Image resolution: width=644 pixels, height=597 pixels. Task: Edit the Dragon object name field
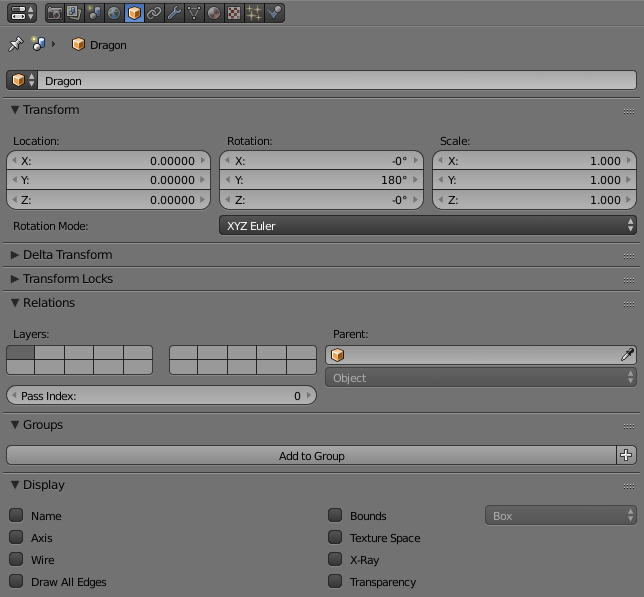tap(337, 80)
